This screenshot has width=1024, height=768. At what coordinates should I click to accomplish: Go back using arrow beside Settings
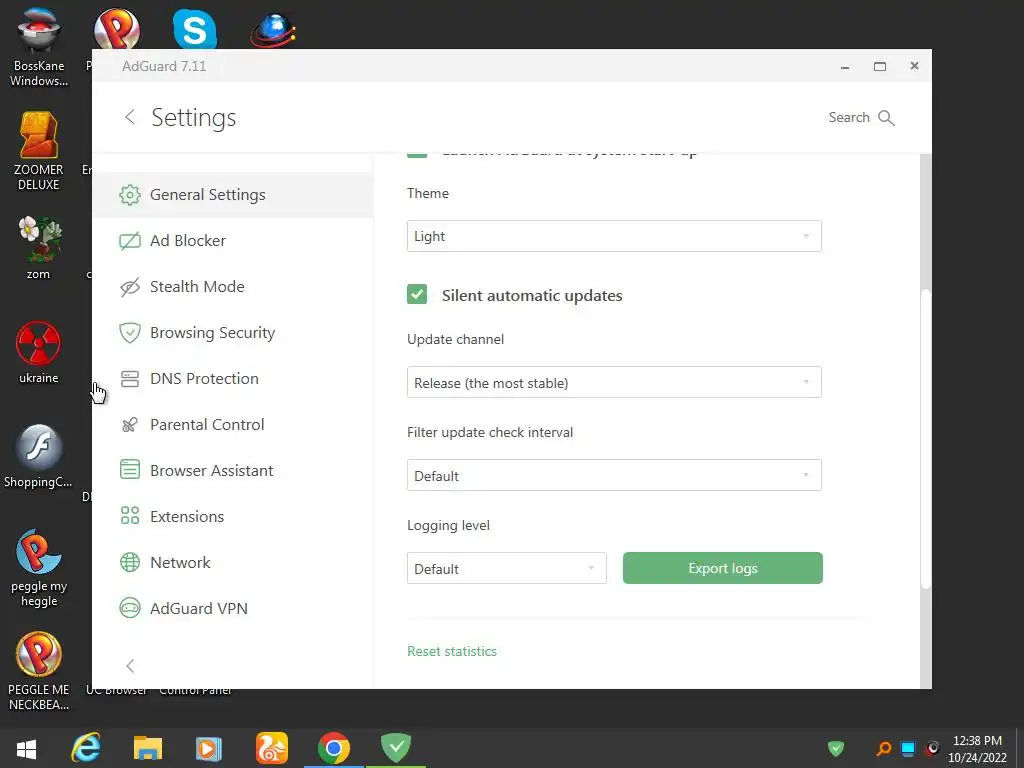130,117
